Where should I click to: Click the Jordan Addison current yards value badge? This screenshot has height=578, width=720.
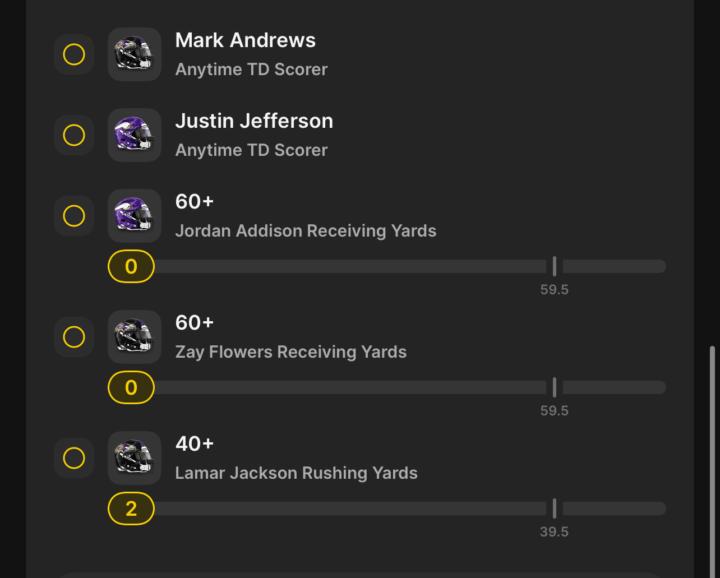point(131,267)
